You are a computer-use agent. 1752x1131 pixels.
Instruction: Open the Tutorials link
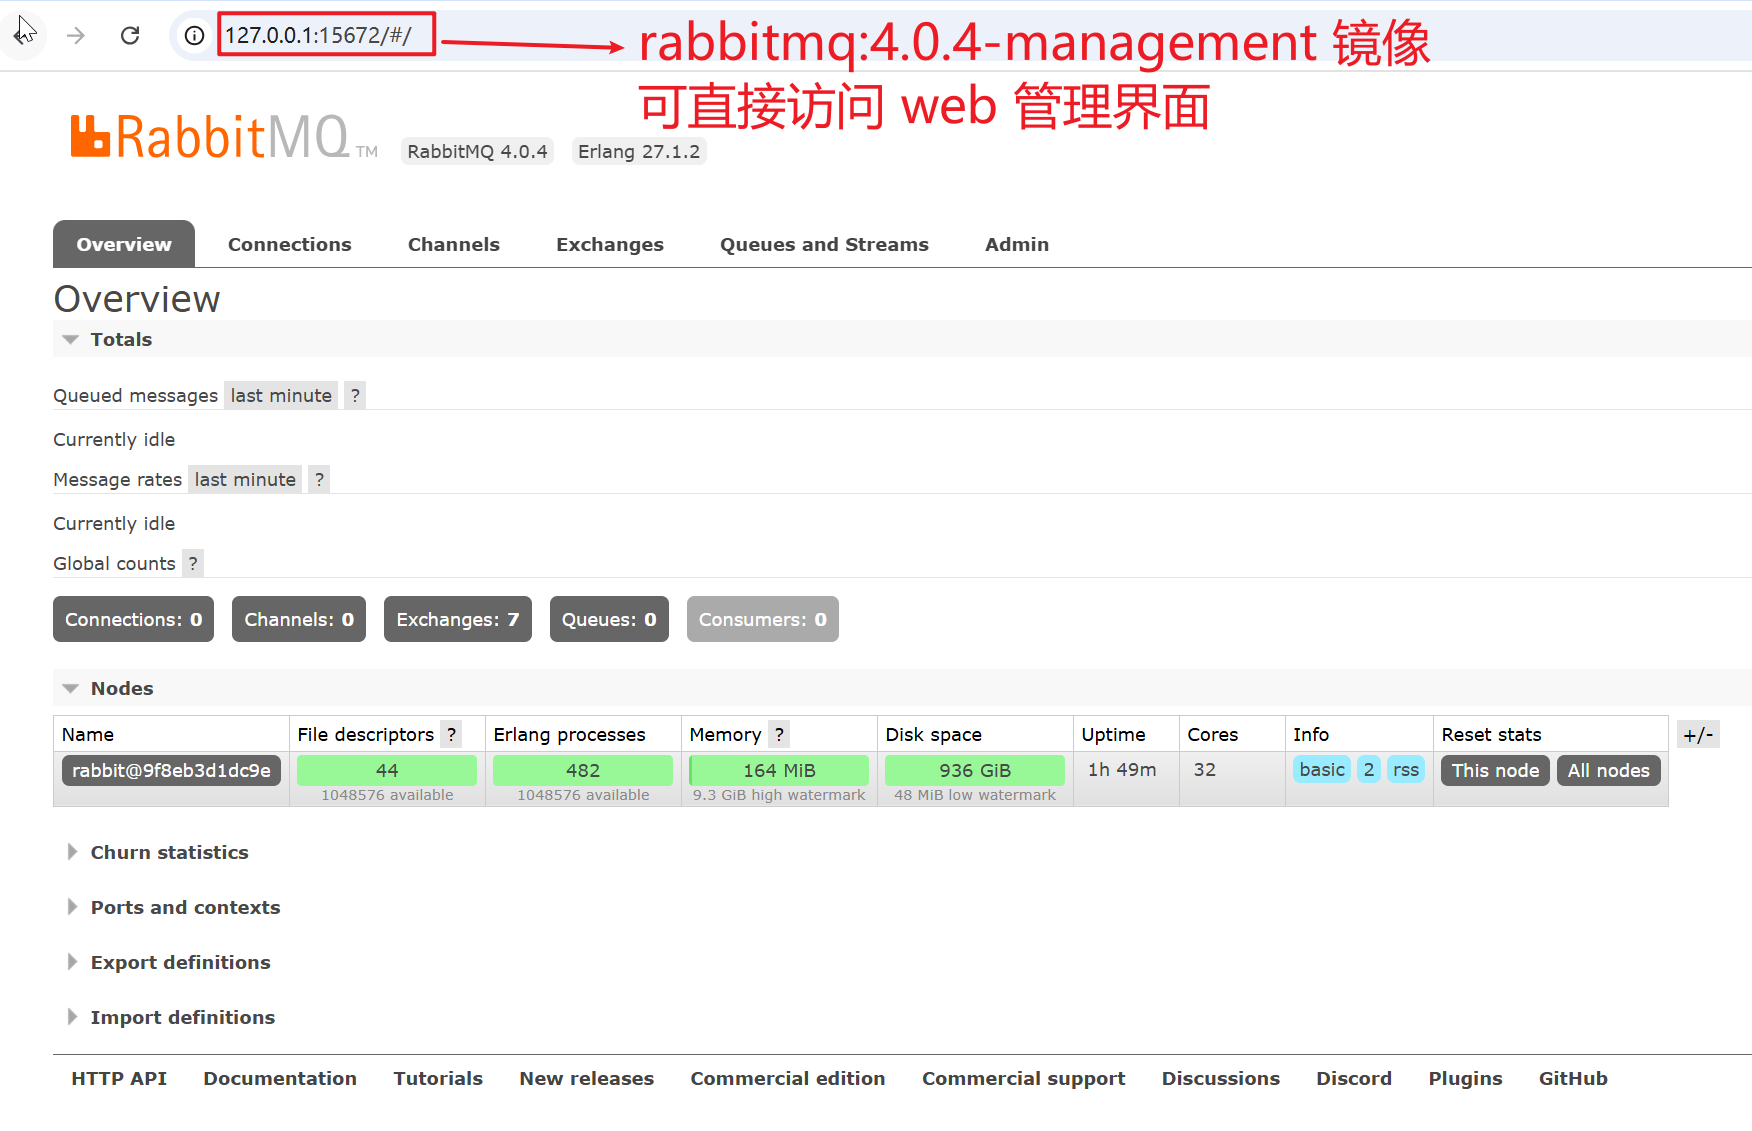pyautogui.click(x=438, y=1078)
